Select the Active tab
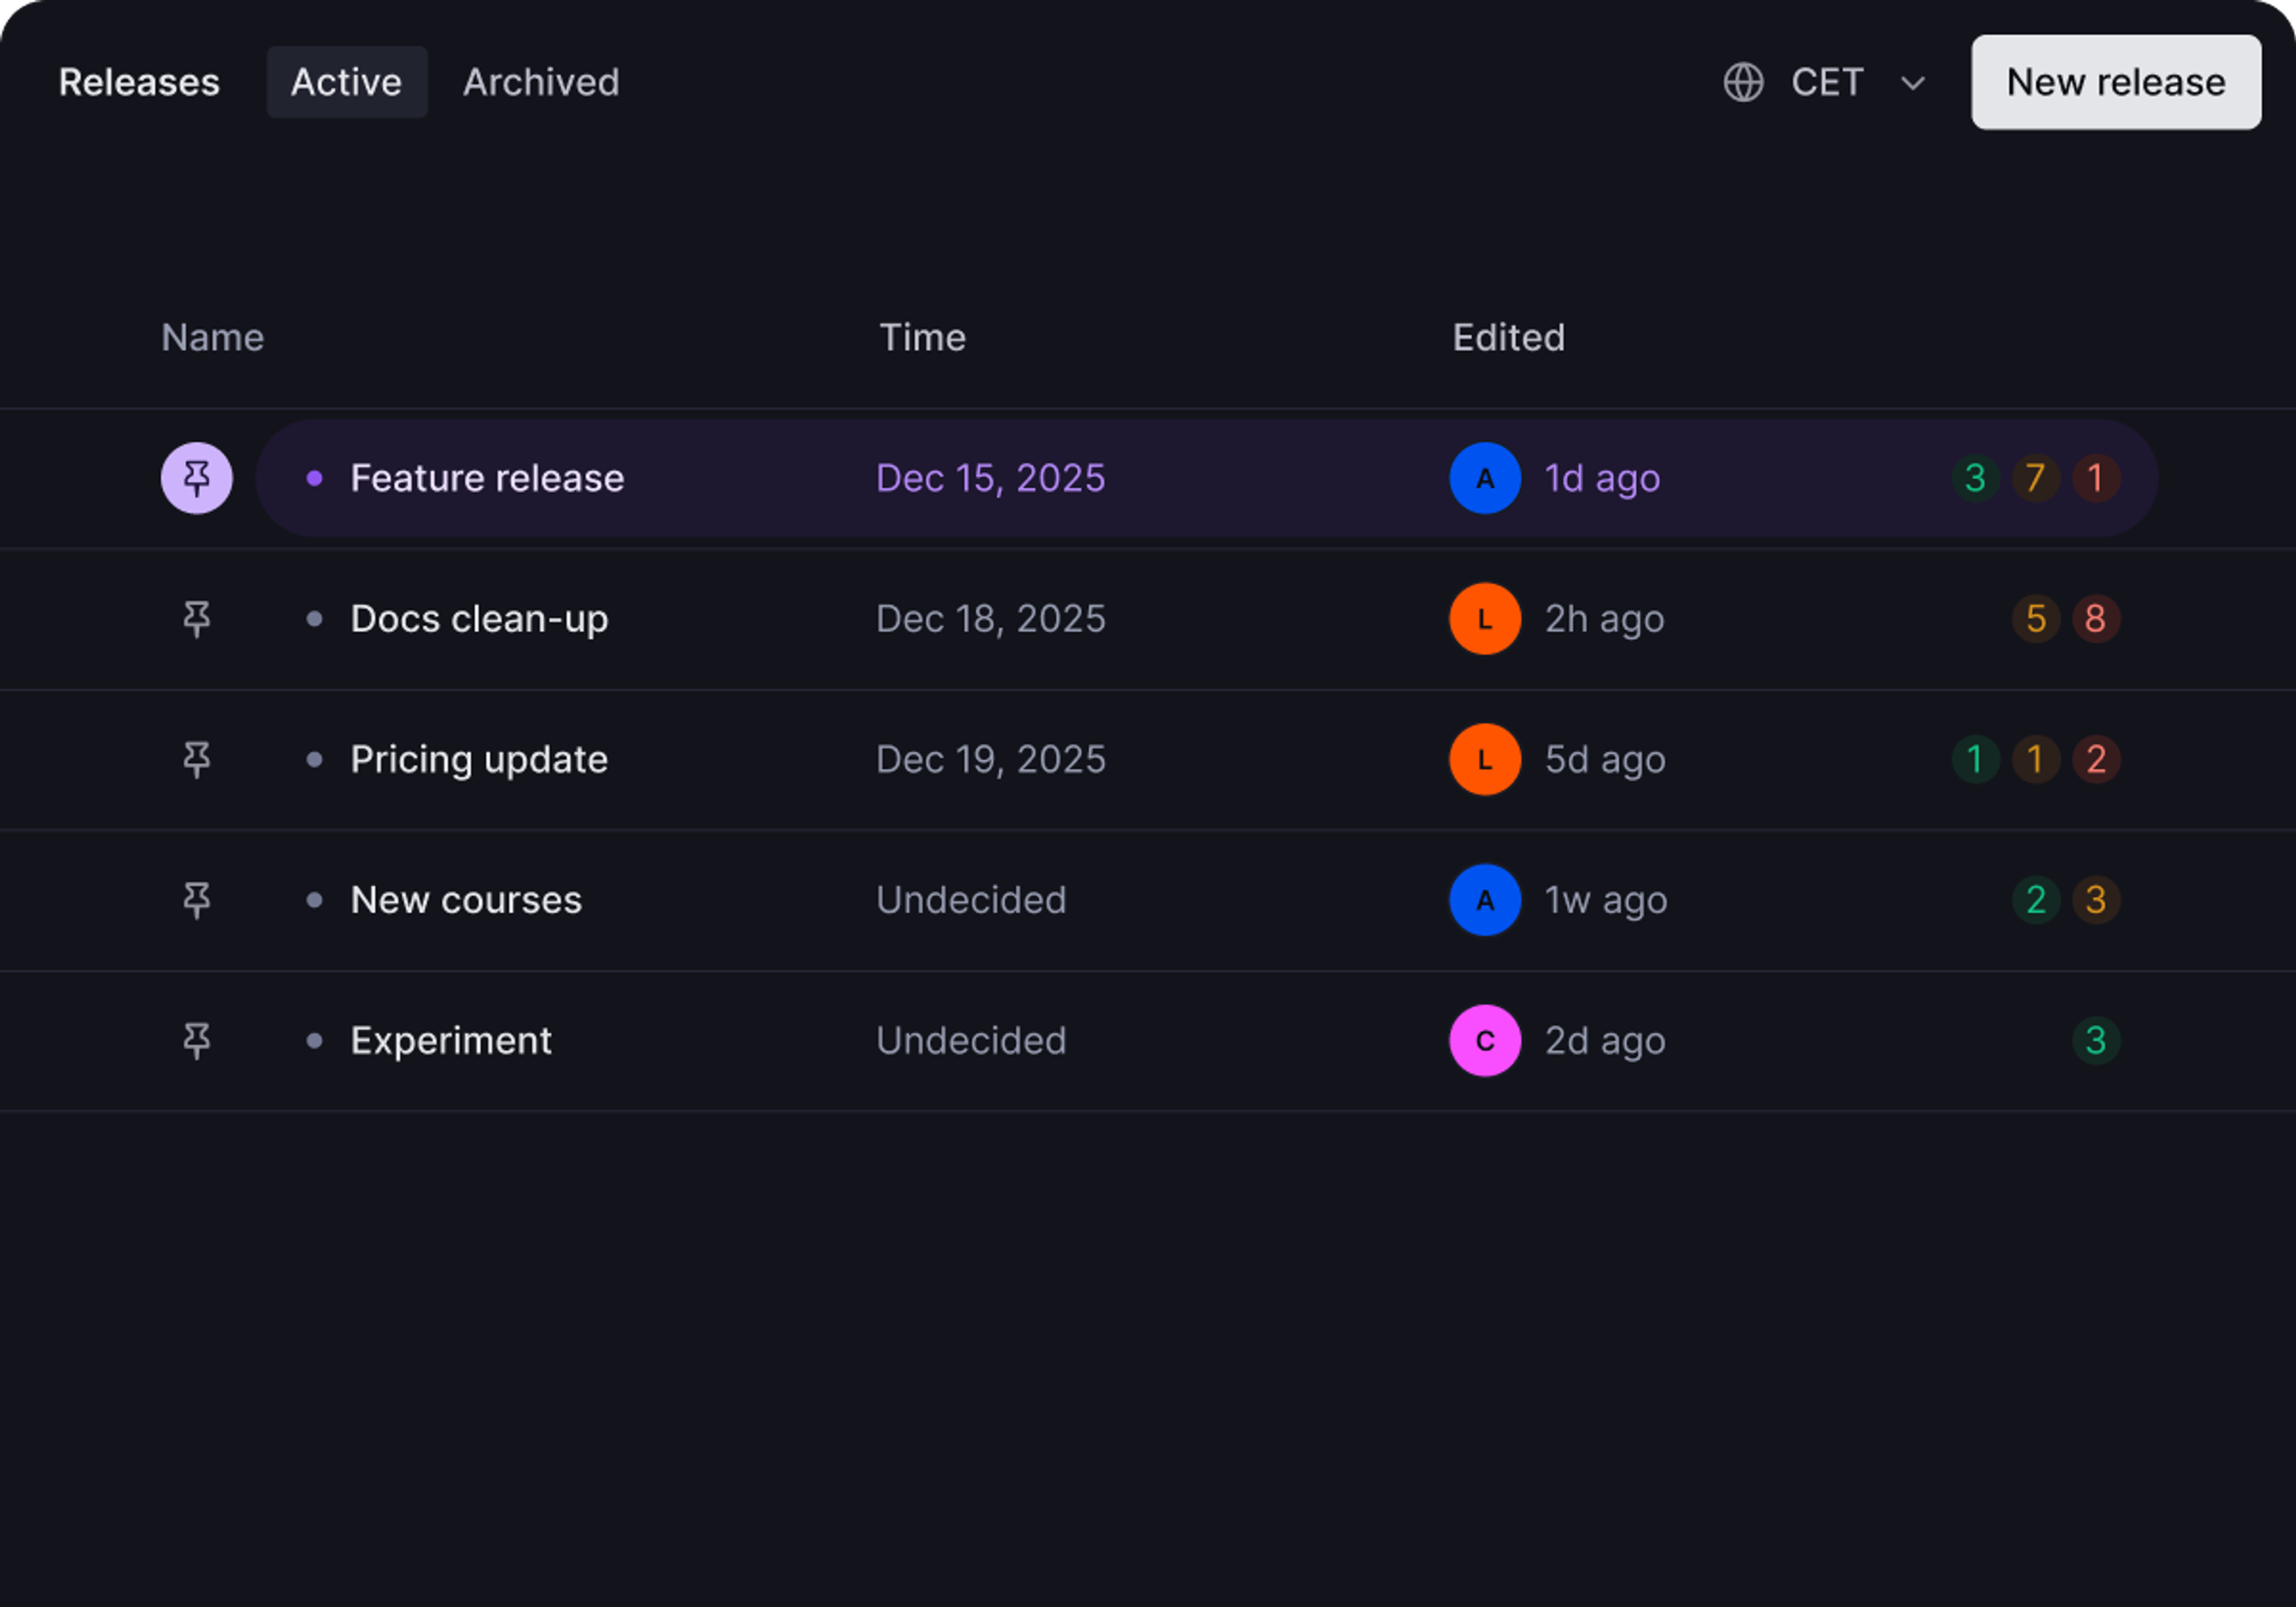 346,82
